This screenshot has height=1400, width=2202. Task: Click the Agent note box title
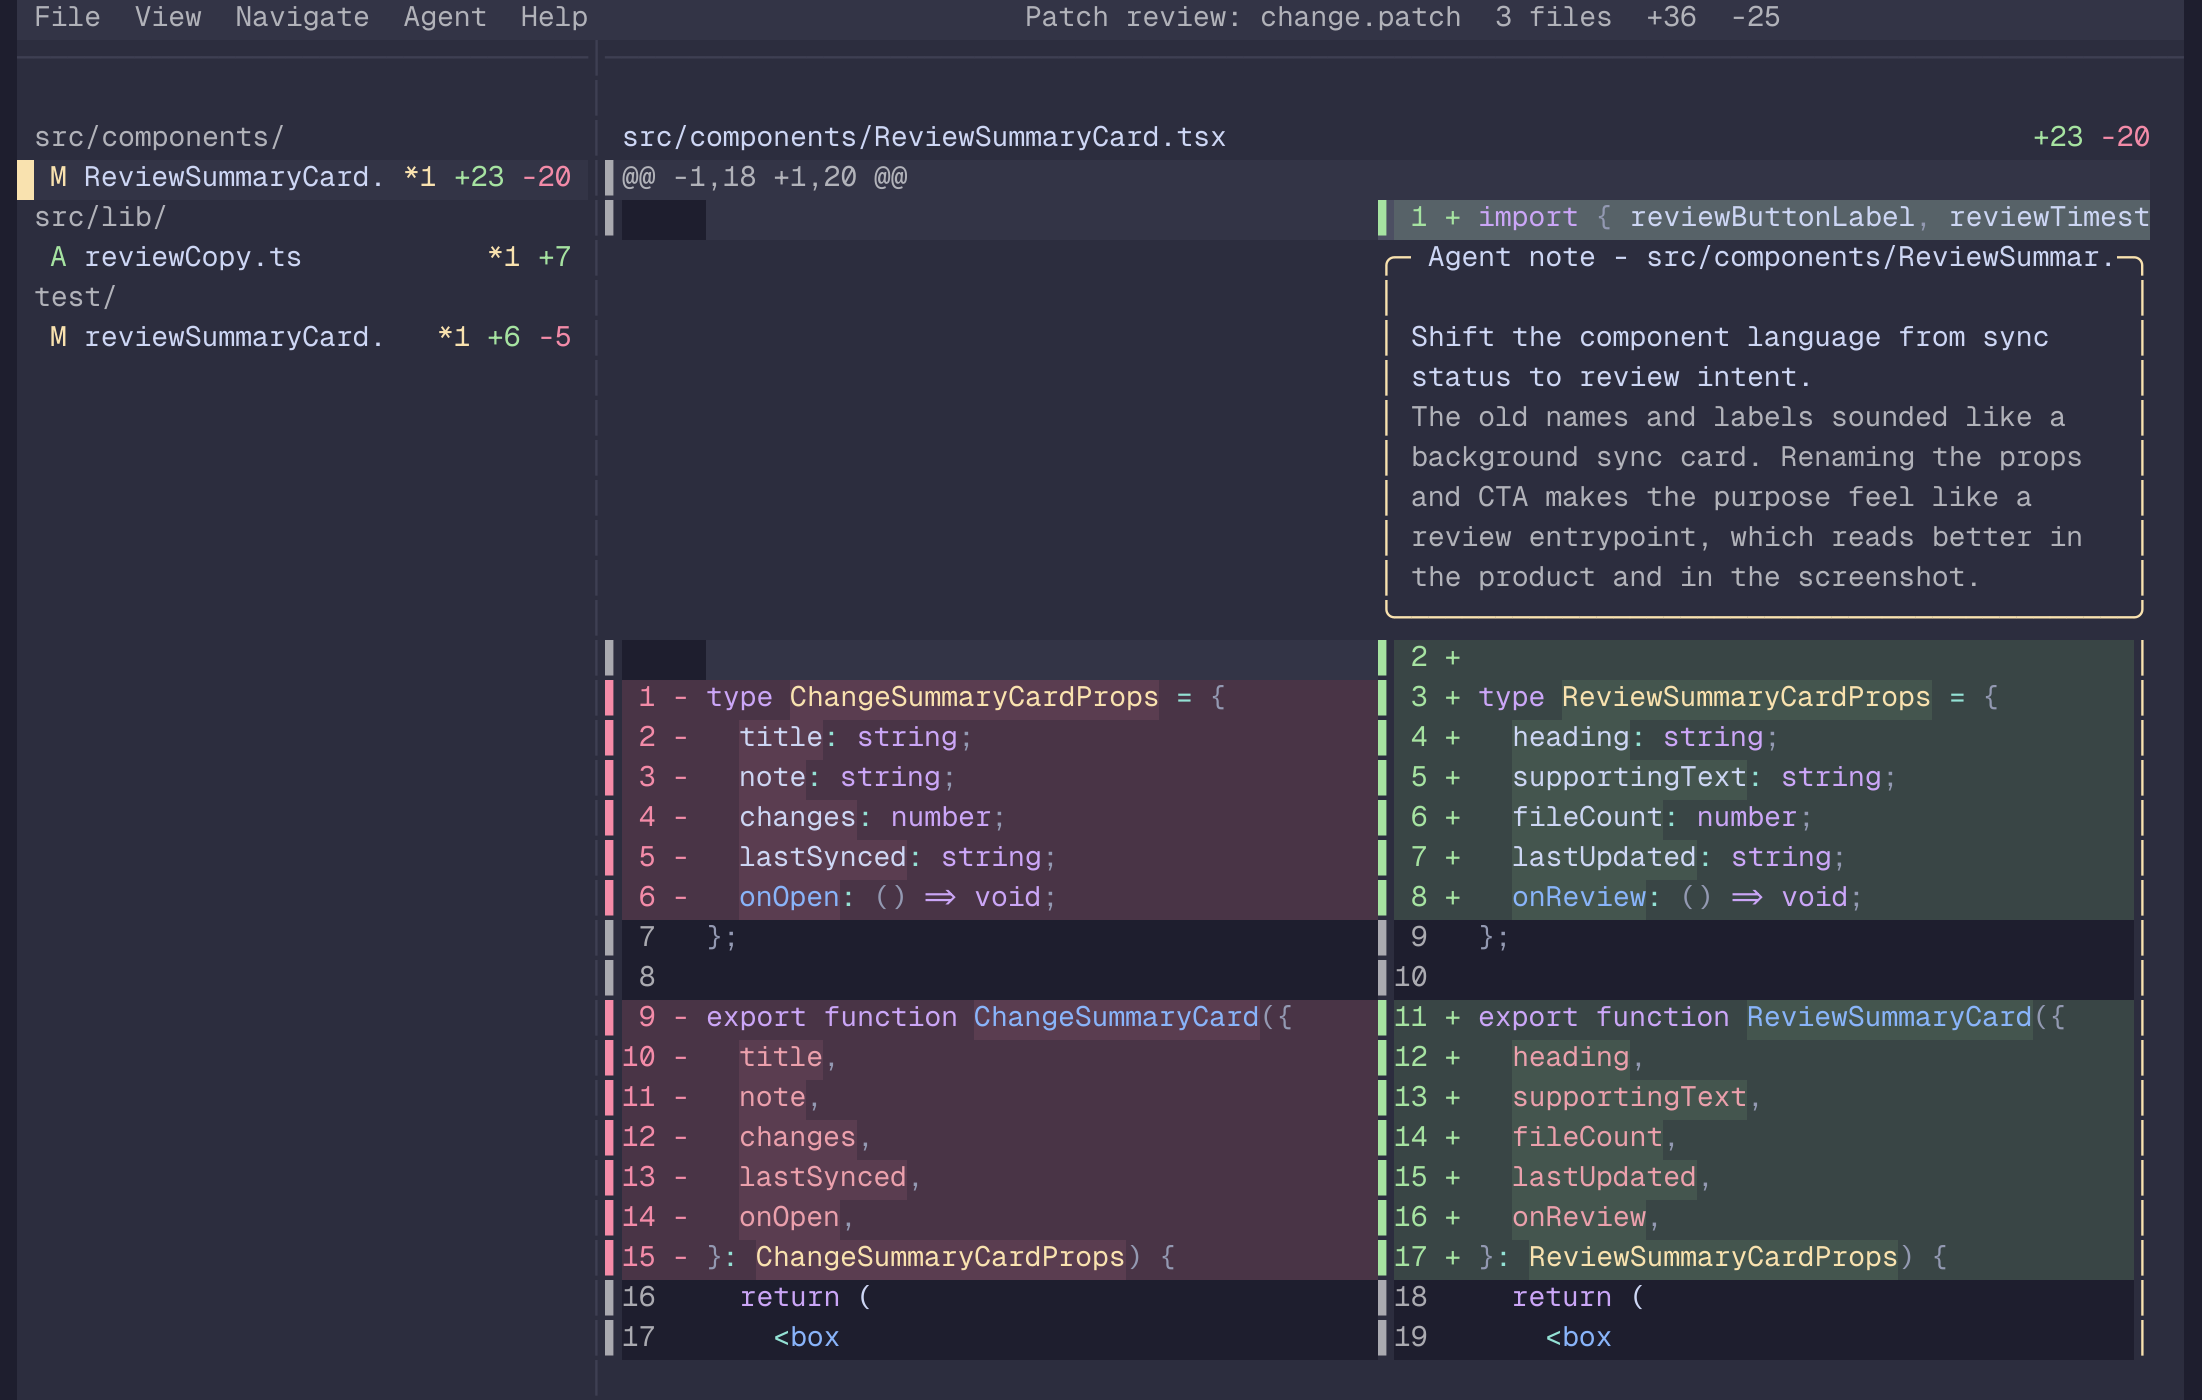(x=1770, y=257)
